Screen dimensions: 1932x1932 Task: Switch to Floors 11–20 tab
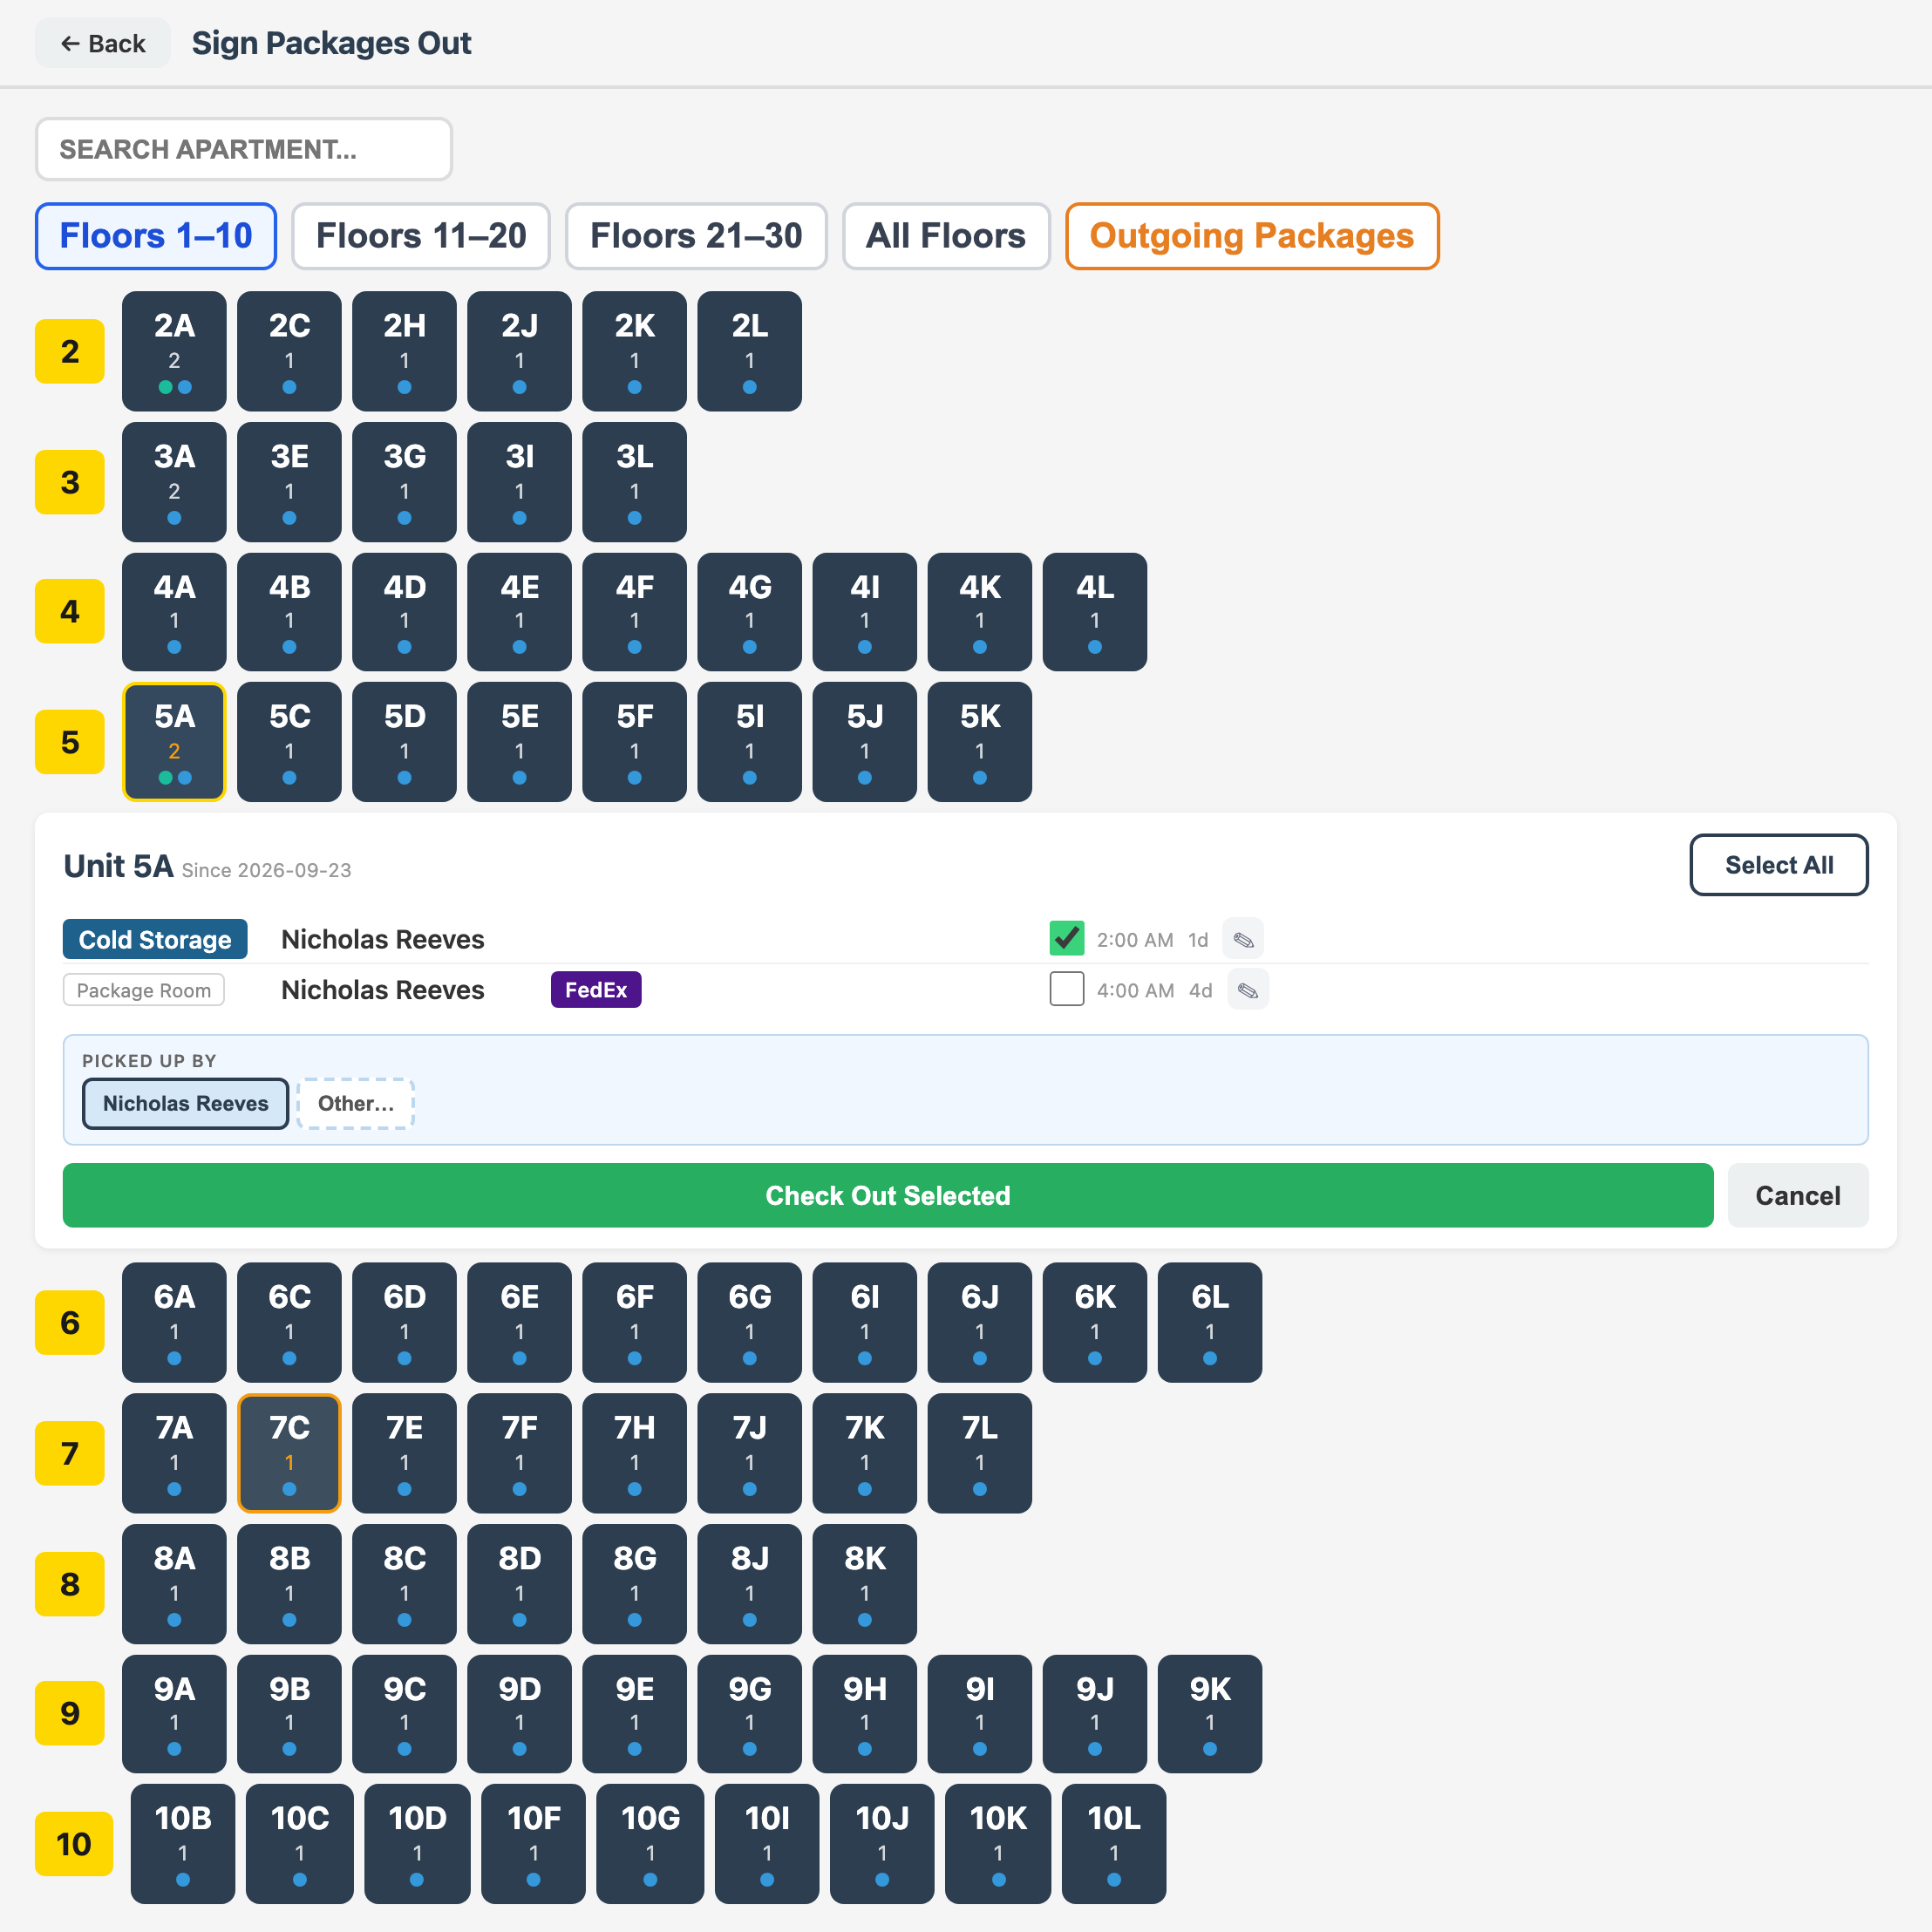pyautogui.click(x=421, y=236)
